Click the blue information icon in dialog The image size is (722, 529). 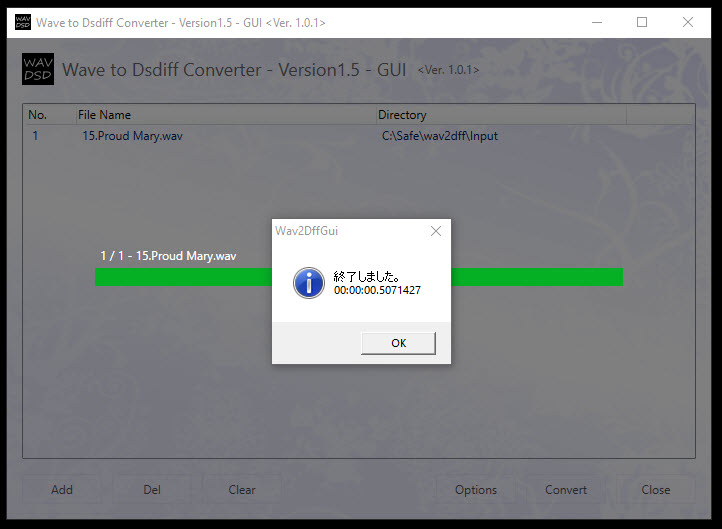pyautogui.click(x=309, y=283)
